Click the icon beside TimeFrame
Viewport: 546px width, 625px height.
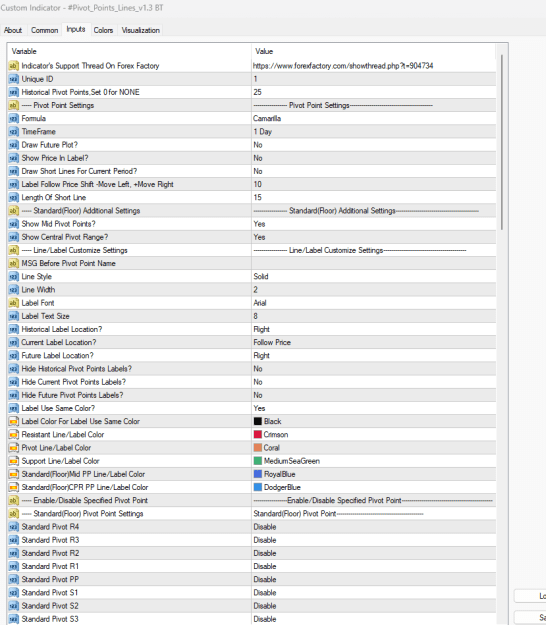[x=14, y=132]
